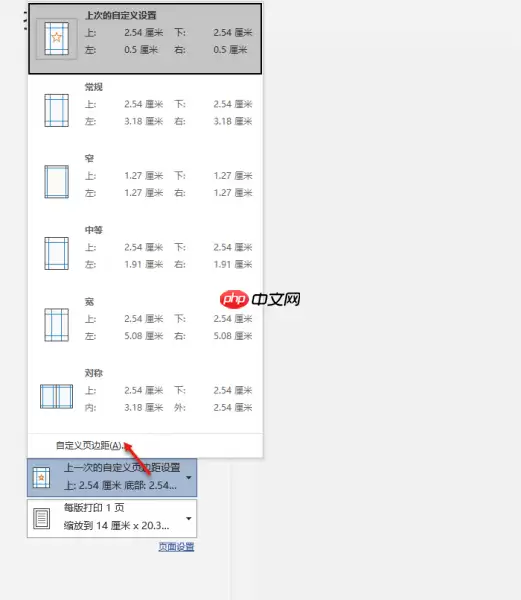521x600 pixels.
Task: Choose the 常规 margin preset
Action: [145, 110]
